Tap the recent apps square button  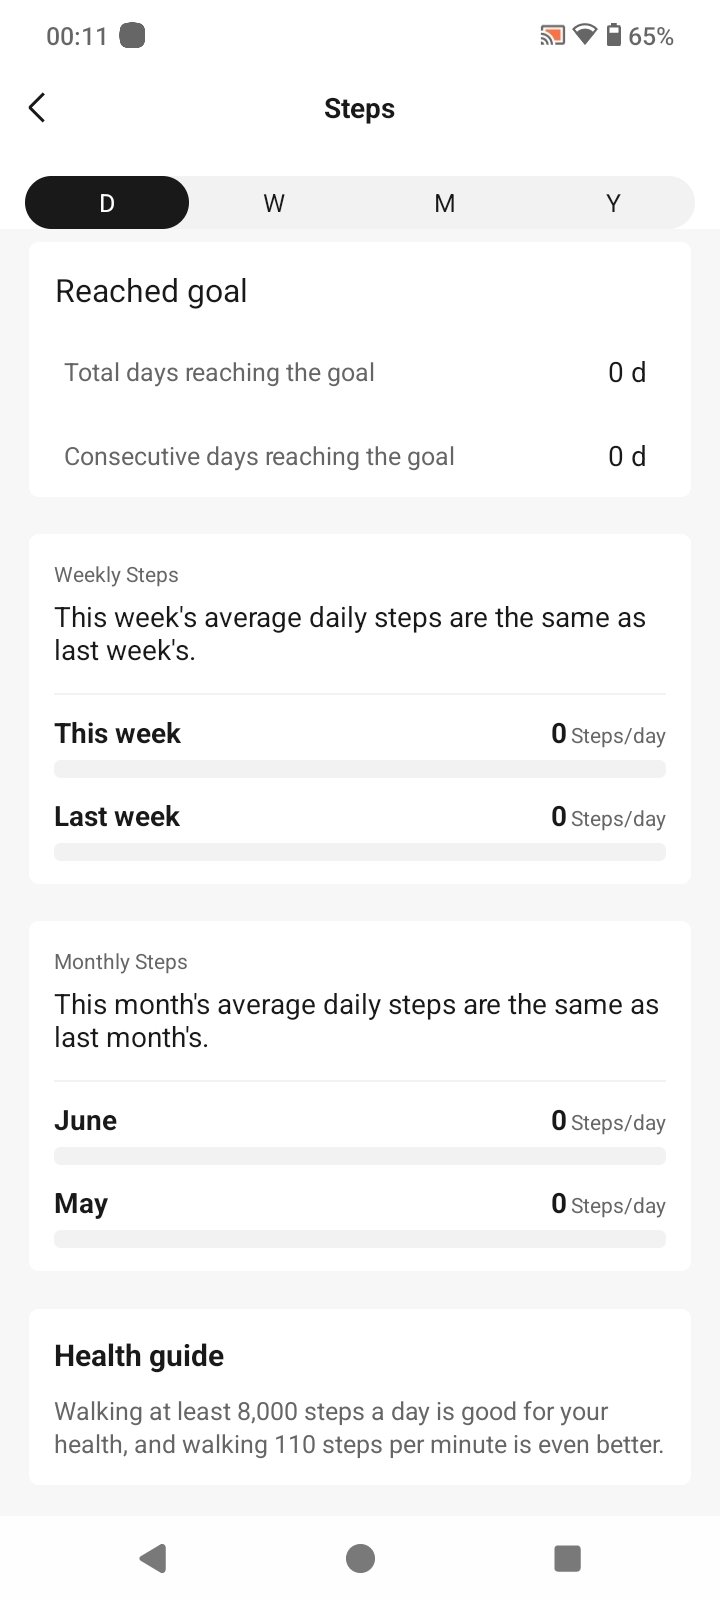pos(567,1558)
